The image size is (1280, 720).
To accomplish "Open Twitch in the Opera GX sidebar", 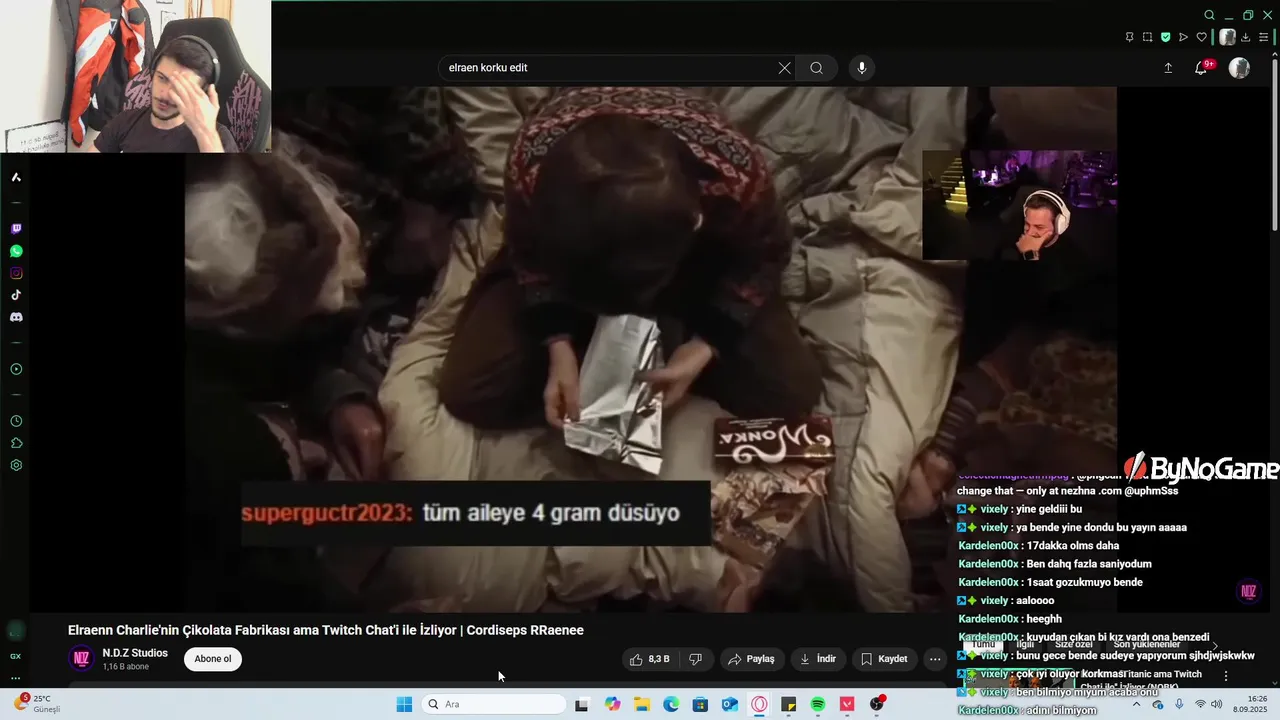I will (16, 229).
